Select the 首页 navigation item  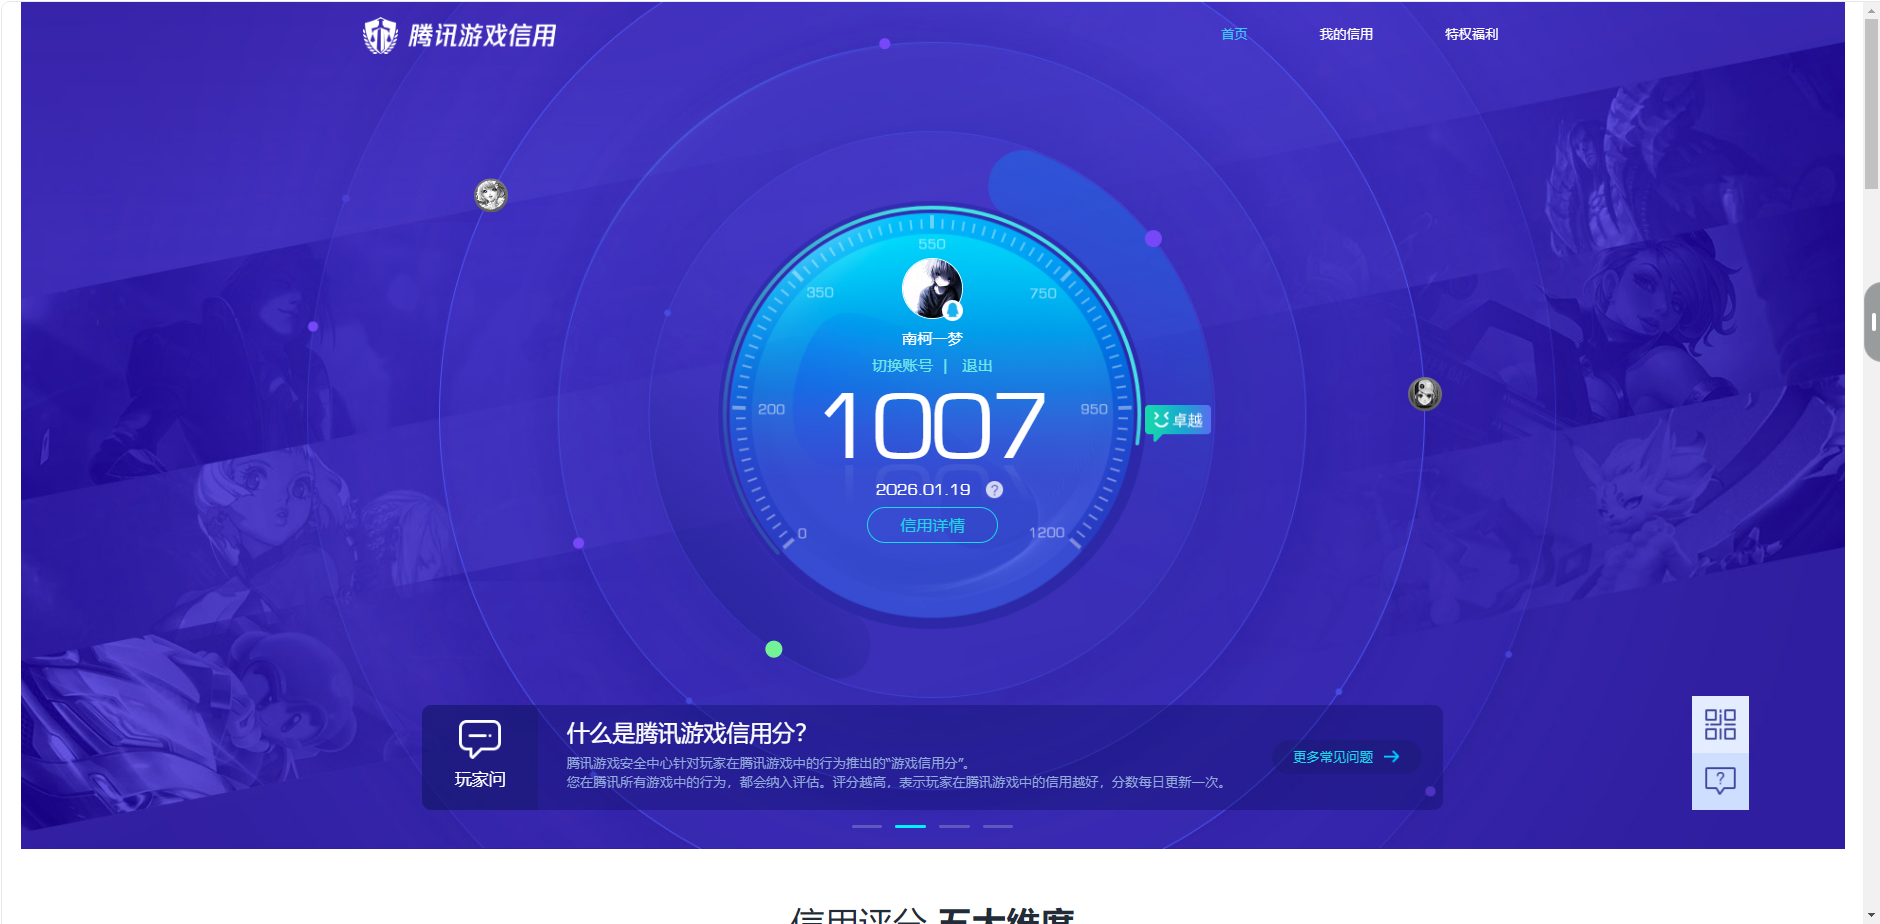1233,33
